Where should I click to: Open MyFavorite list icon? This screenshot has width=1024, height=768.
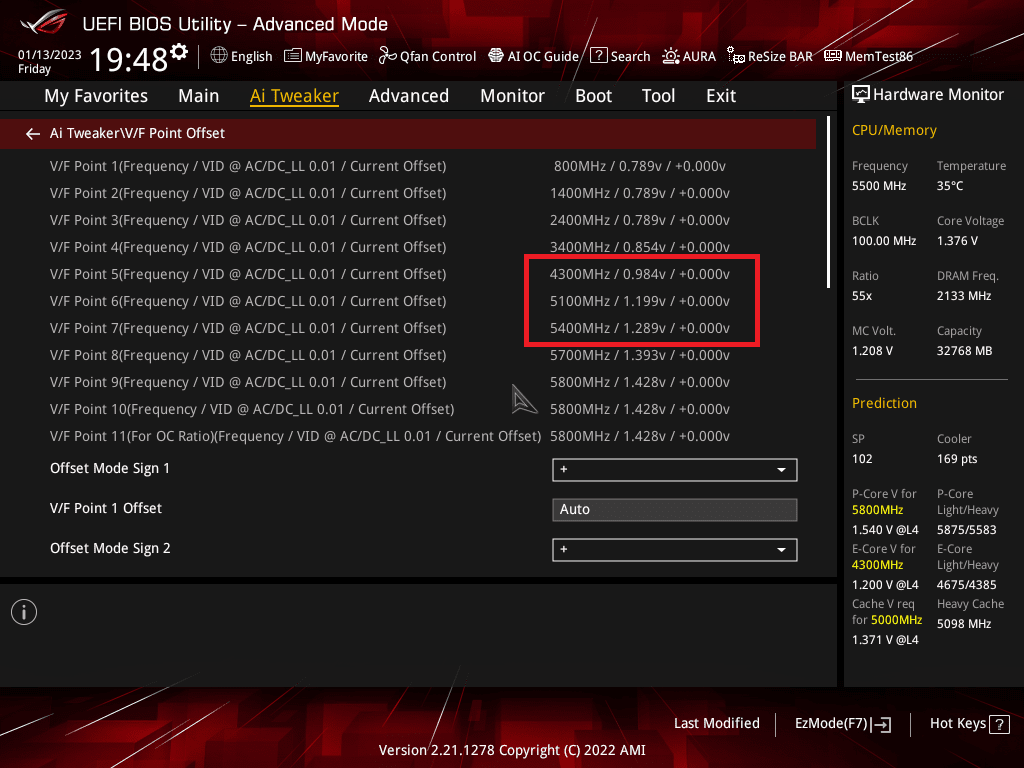click(293, 56)
